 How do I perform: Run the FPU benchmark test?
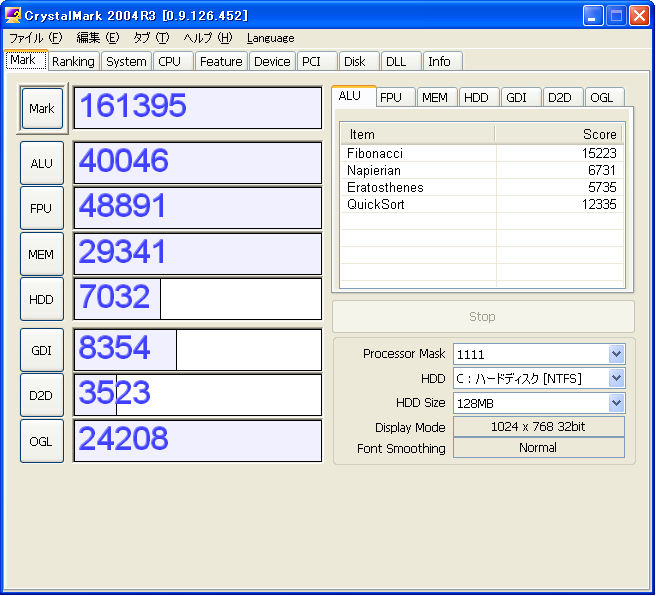pyautogui.click(x=42, y=208)
